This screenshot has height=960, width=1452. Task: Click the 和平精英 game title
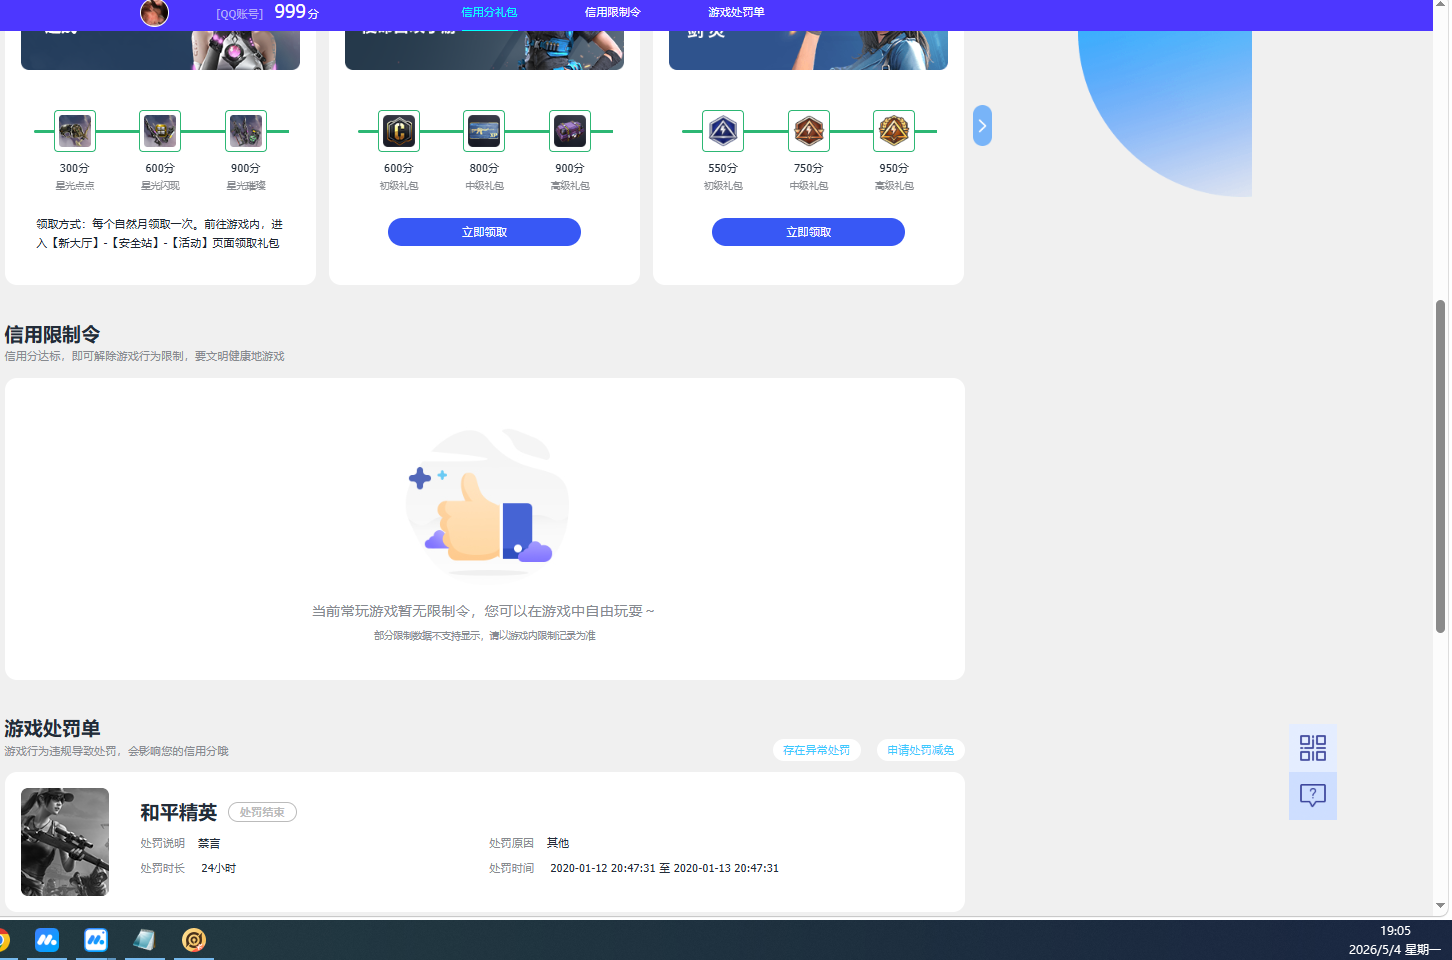click(179, 812)
